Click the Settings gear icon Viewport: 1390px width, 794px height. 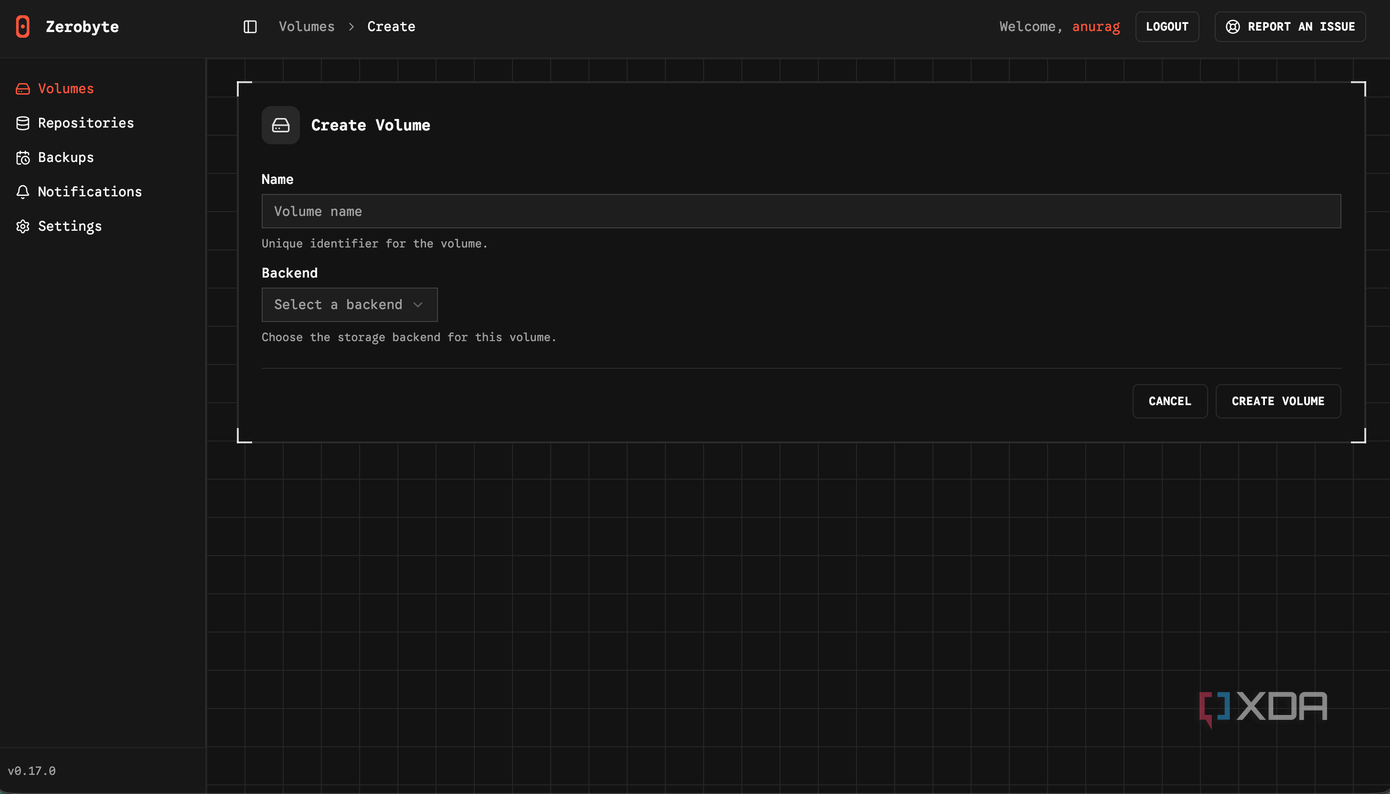click(23, 226)
